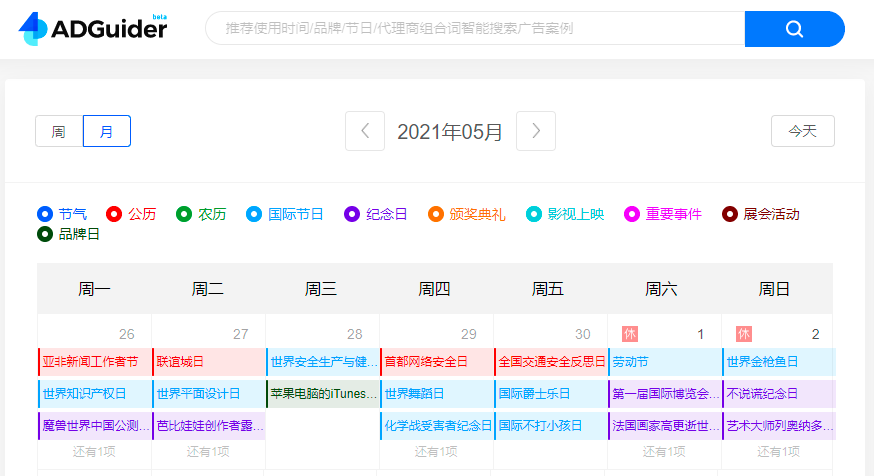Screen dimensions: 874x476
Task: Open the 化学战受害者纪念日 event
Action: pos(437,426)
